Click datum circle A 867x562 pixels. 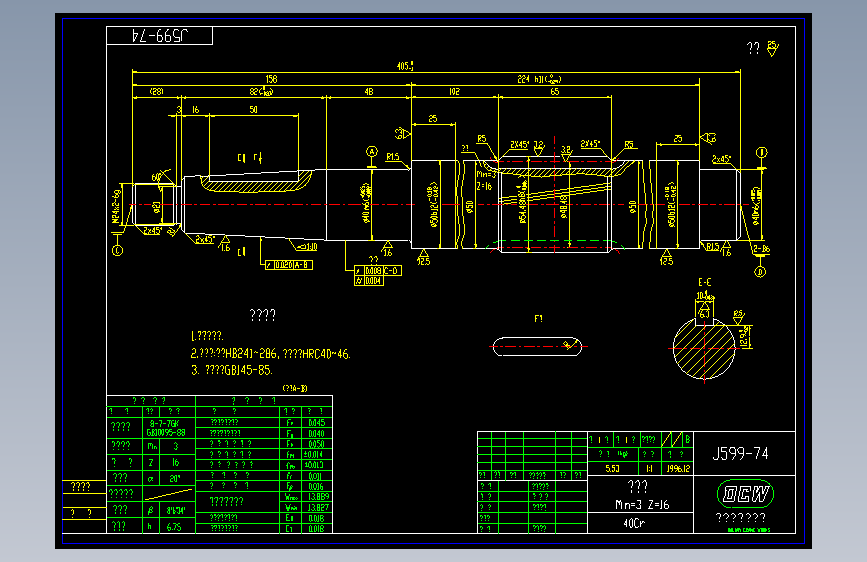(372, 152)
